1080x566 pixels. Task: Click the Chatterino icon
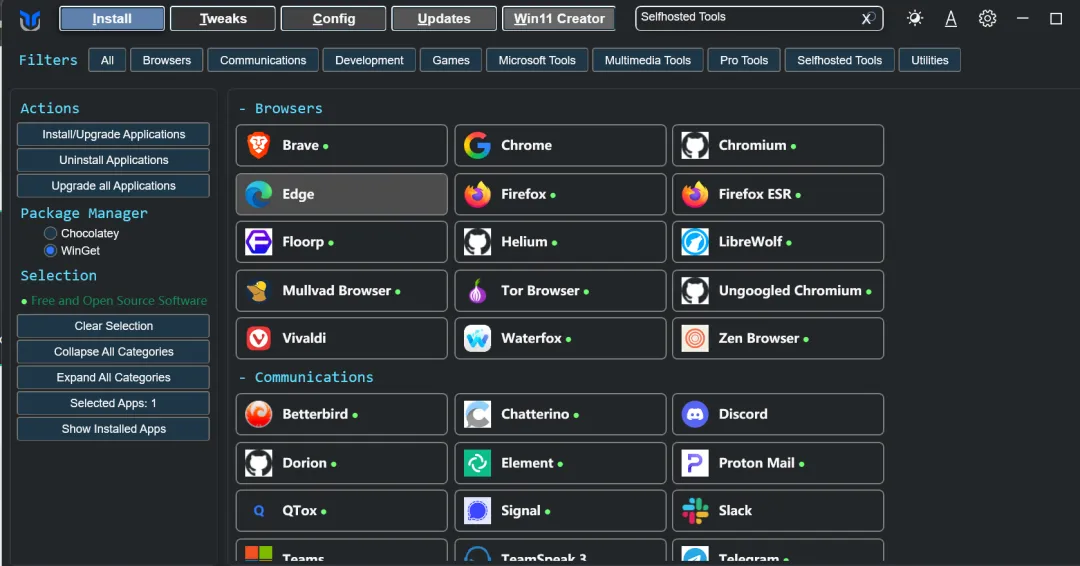tap(477, 414)
